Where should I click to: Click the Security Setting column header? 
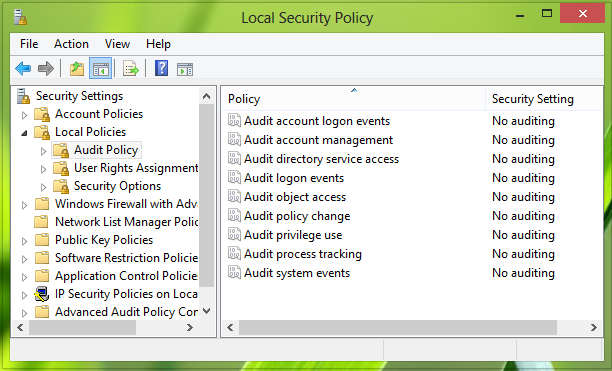click(x=544, y=99)
